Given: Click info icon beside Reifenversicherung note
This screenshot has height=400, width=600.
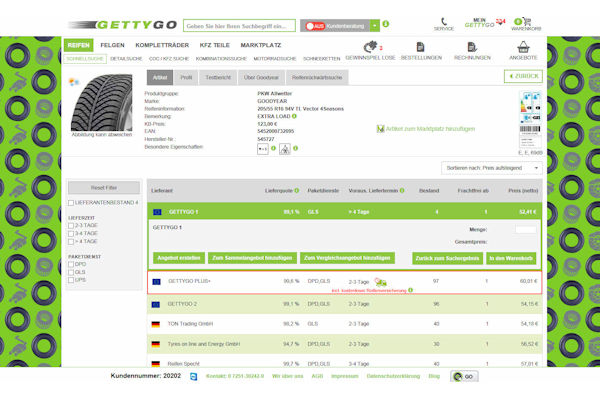Looking at the screenshot, I should tap(410, 290).
